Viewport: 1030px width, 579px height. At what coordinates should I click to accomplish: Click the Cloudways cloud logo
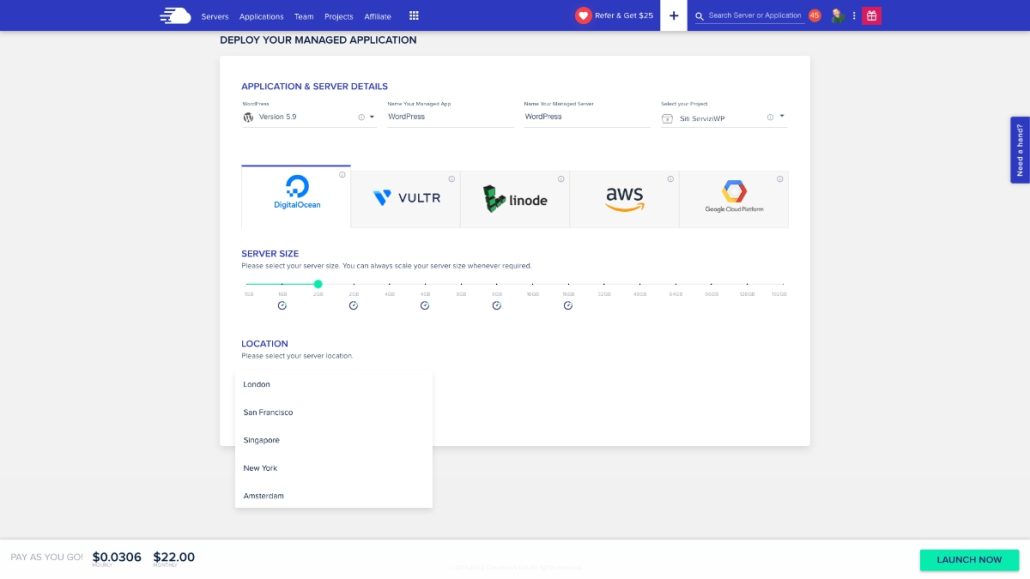(174, 15)
